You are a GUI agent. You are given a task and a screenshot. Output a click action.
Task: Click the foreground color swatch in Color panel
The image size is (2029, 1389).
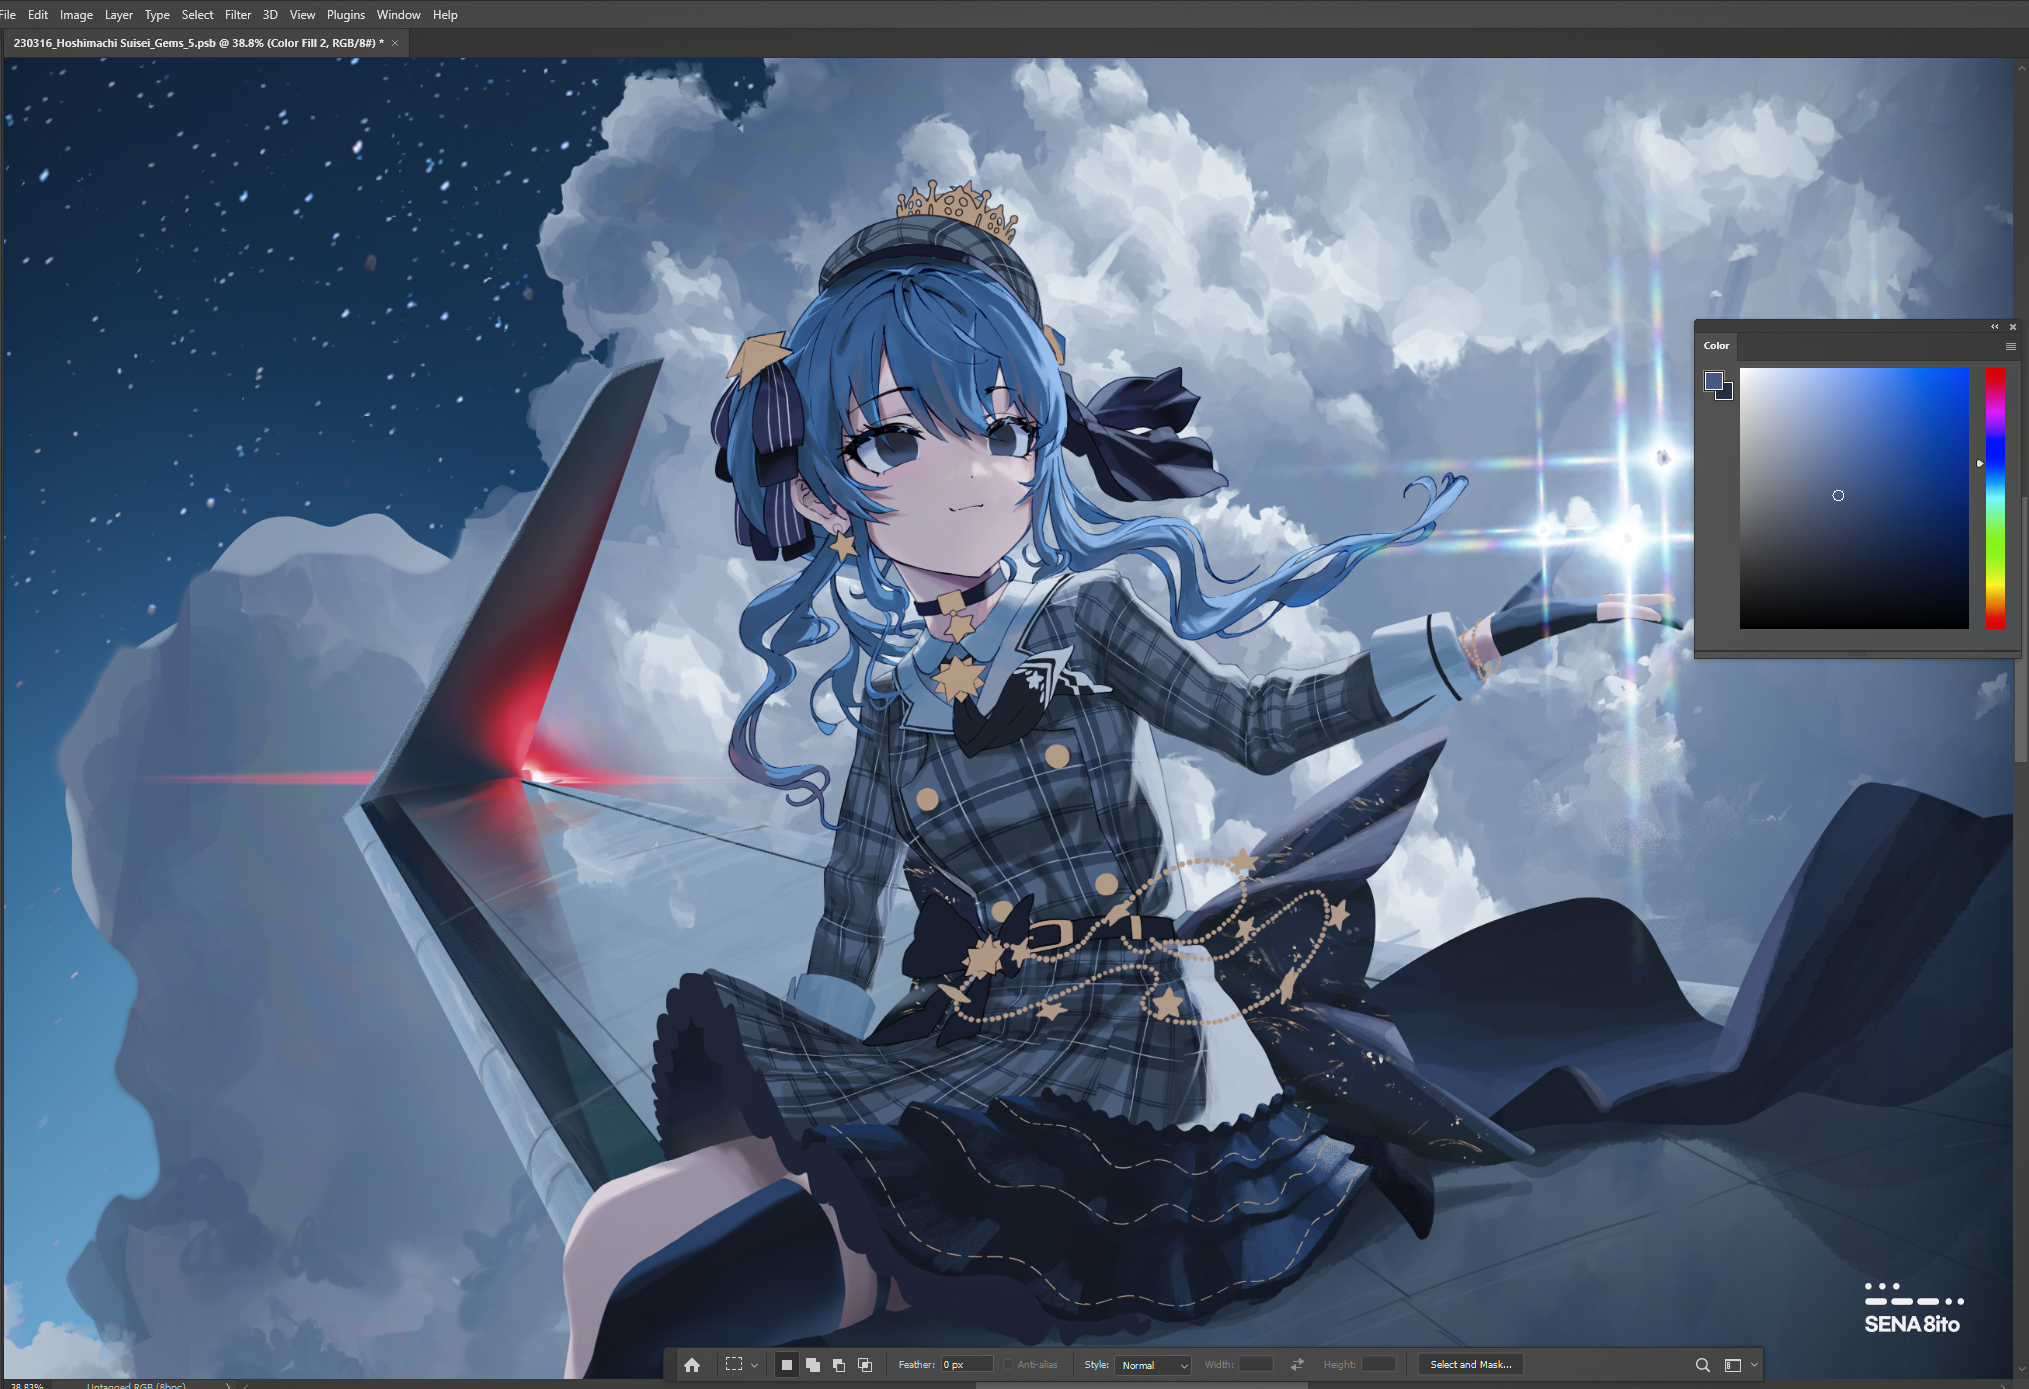[x=1713, y=380]
